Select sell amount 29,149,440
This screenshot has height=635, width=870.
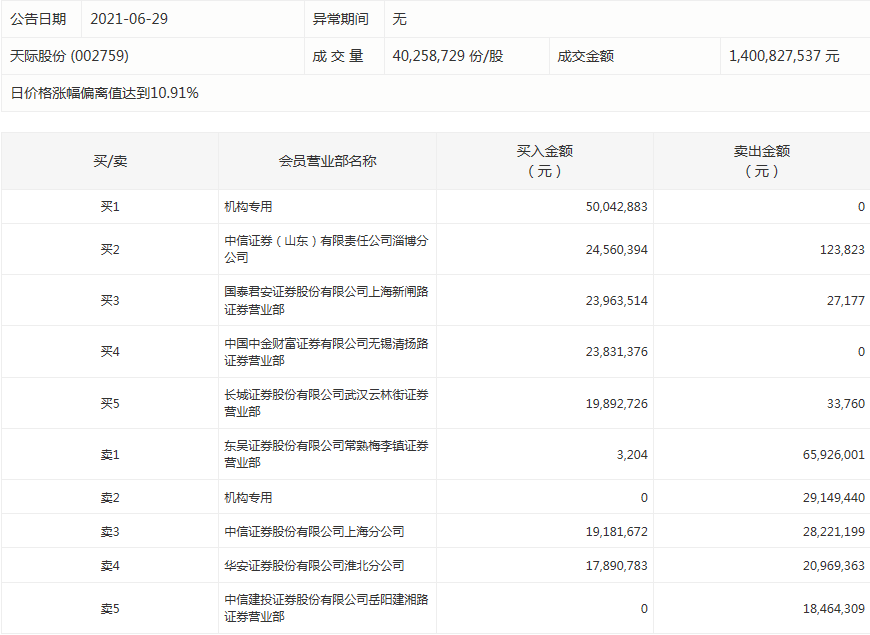click(833, 498)
